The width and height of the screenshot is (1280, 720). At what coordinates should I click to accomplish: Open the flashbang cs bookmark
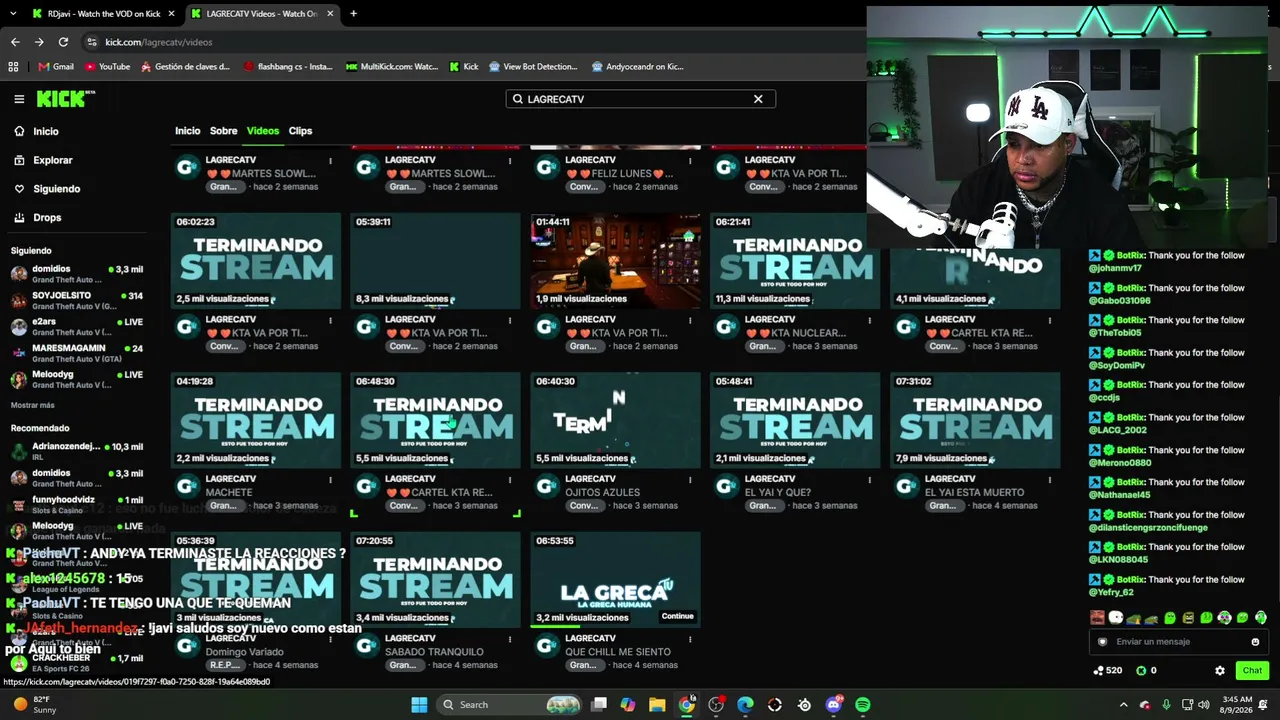pos(286,67)
